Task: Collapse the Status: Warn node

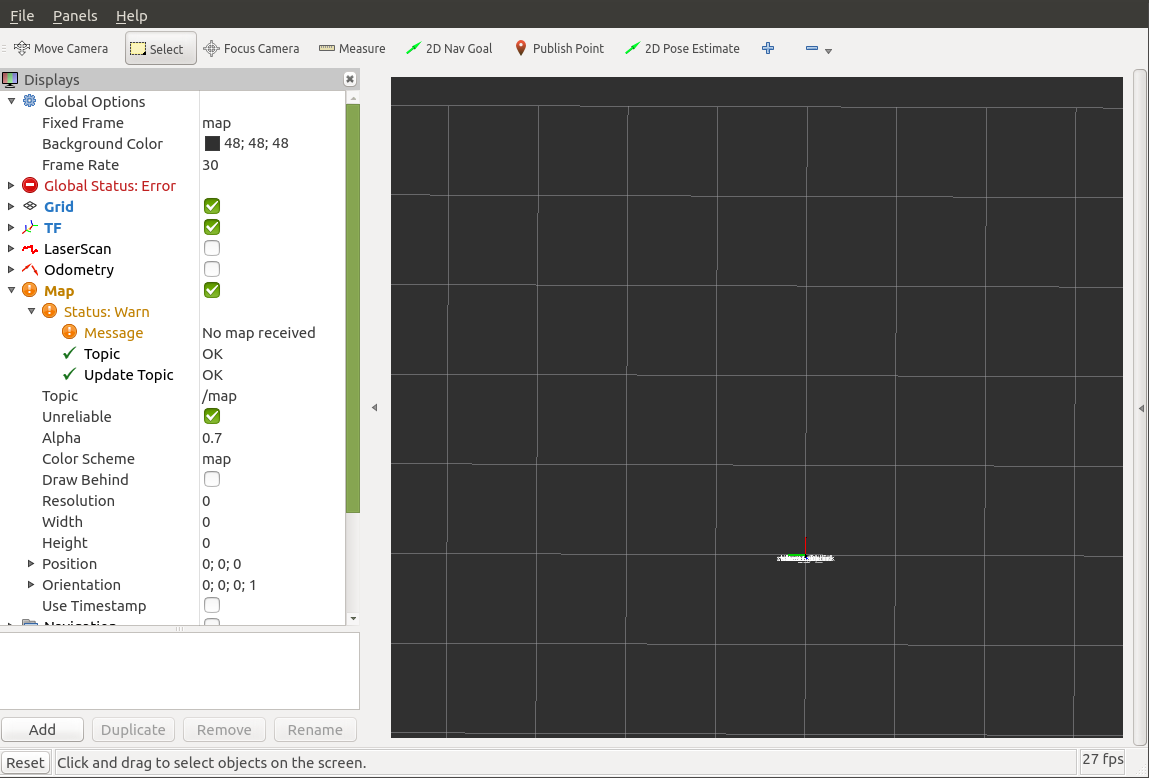Action: click(x=31, y=311)
